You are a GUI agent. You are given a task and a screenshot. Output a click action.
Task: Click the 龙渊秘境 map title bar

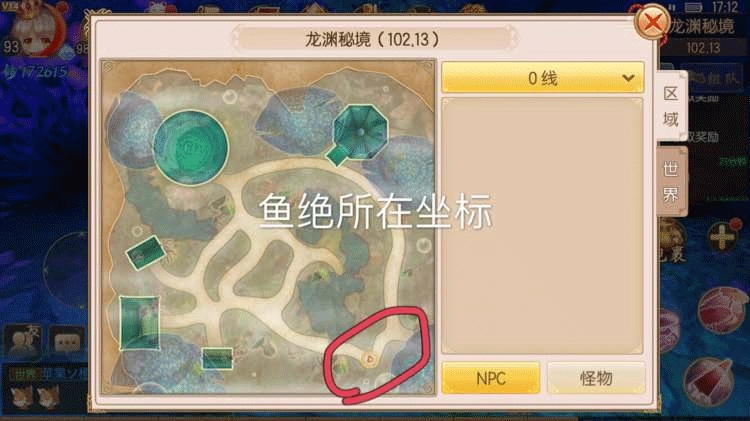click(371, 39)
